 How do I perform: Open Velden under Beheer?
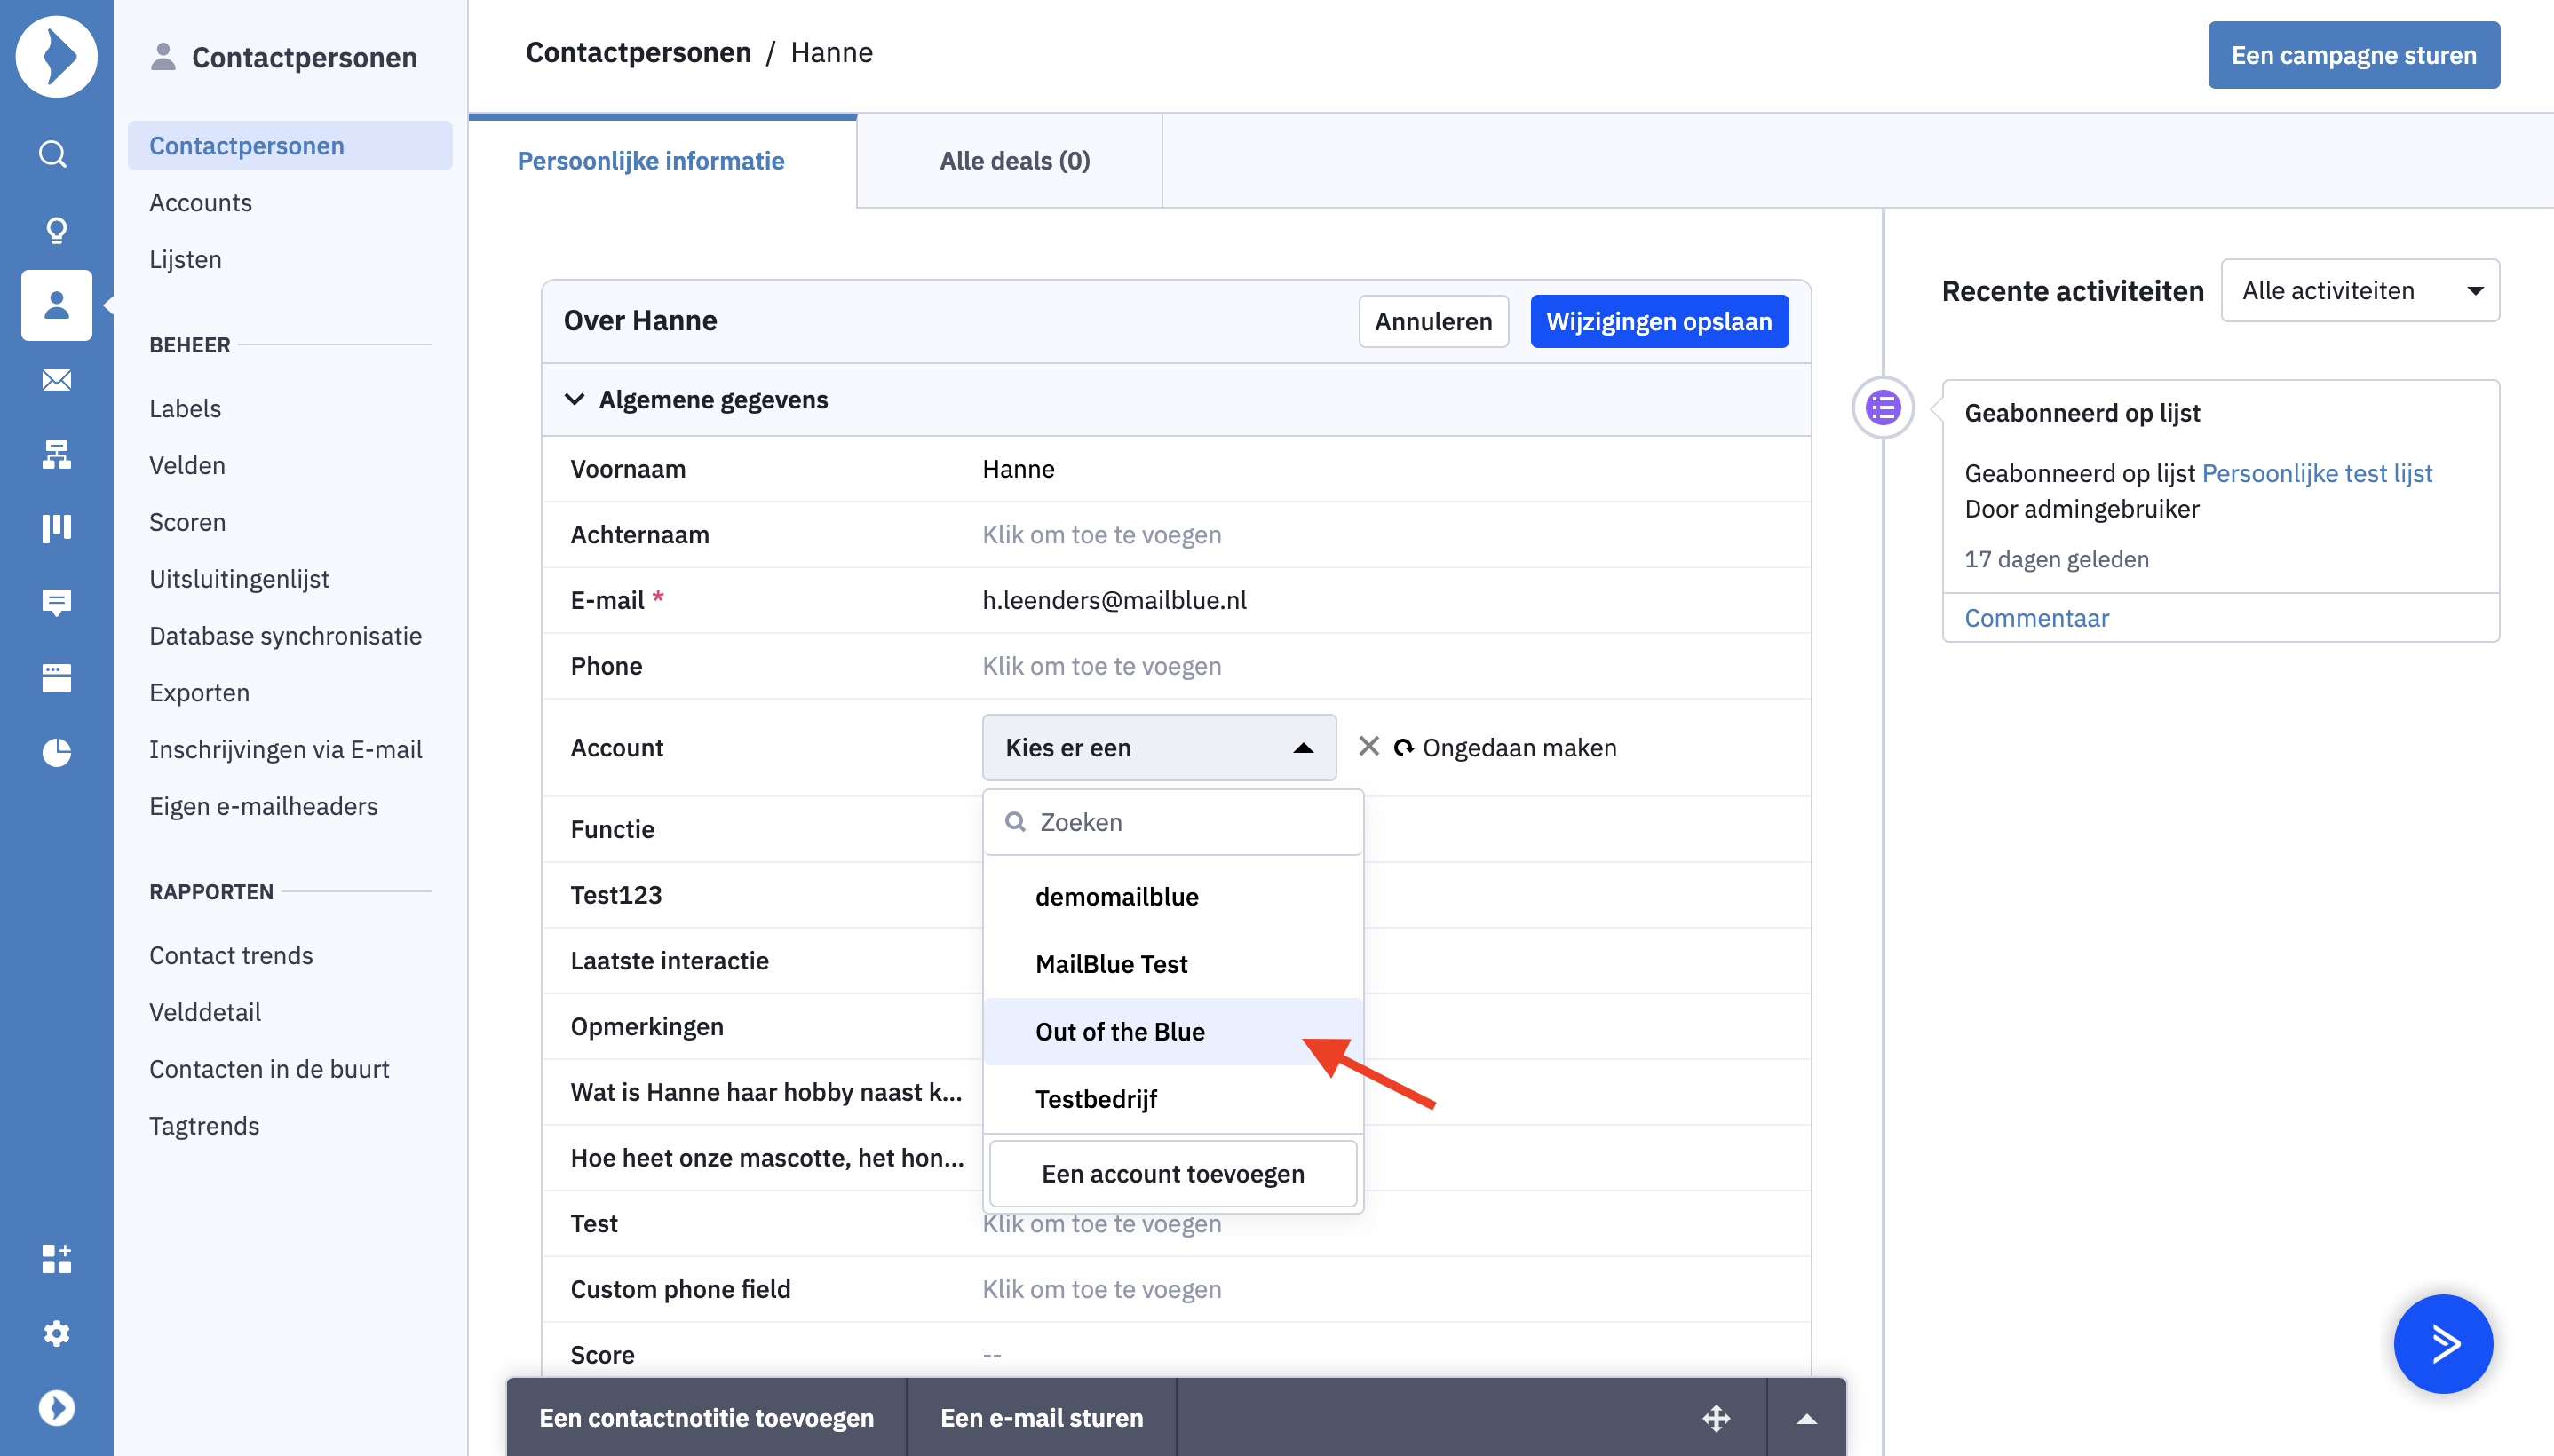[x=187, y=466]
